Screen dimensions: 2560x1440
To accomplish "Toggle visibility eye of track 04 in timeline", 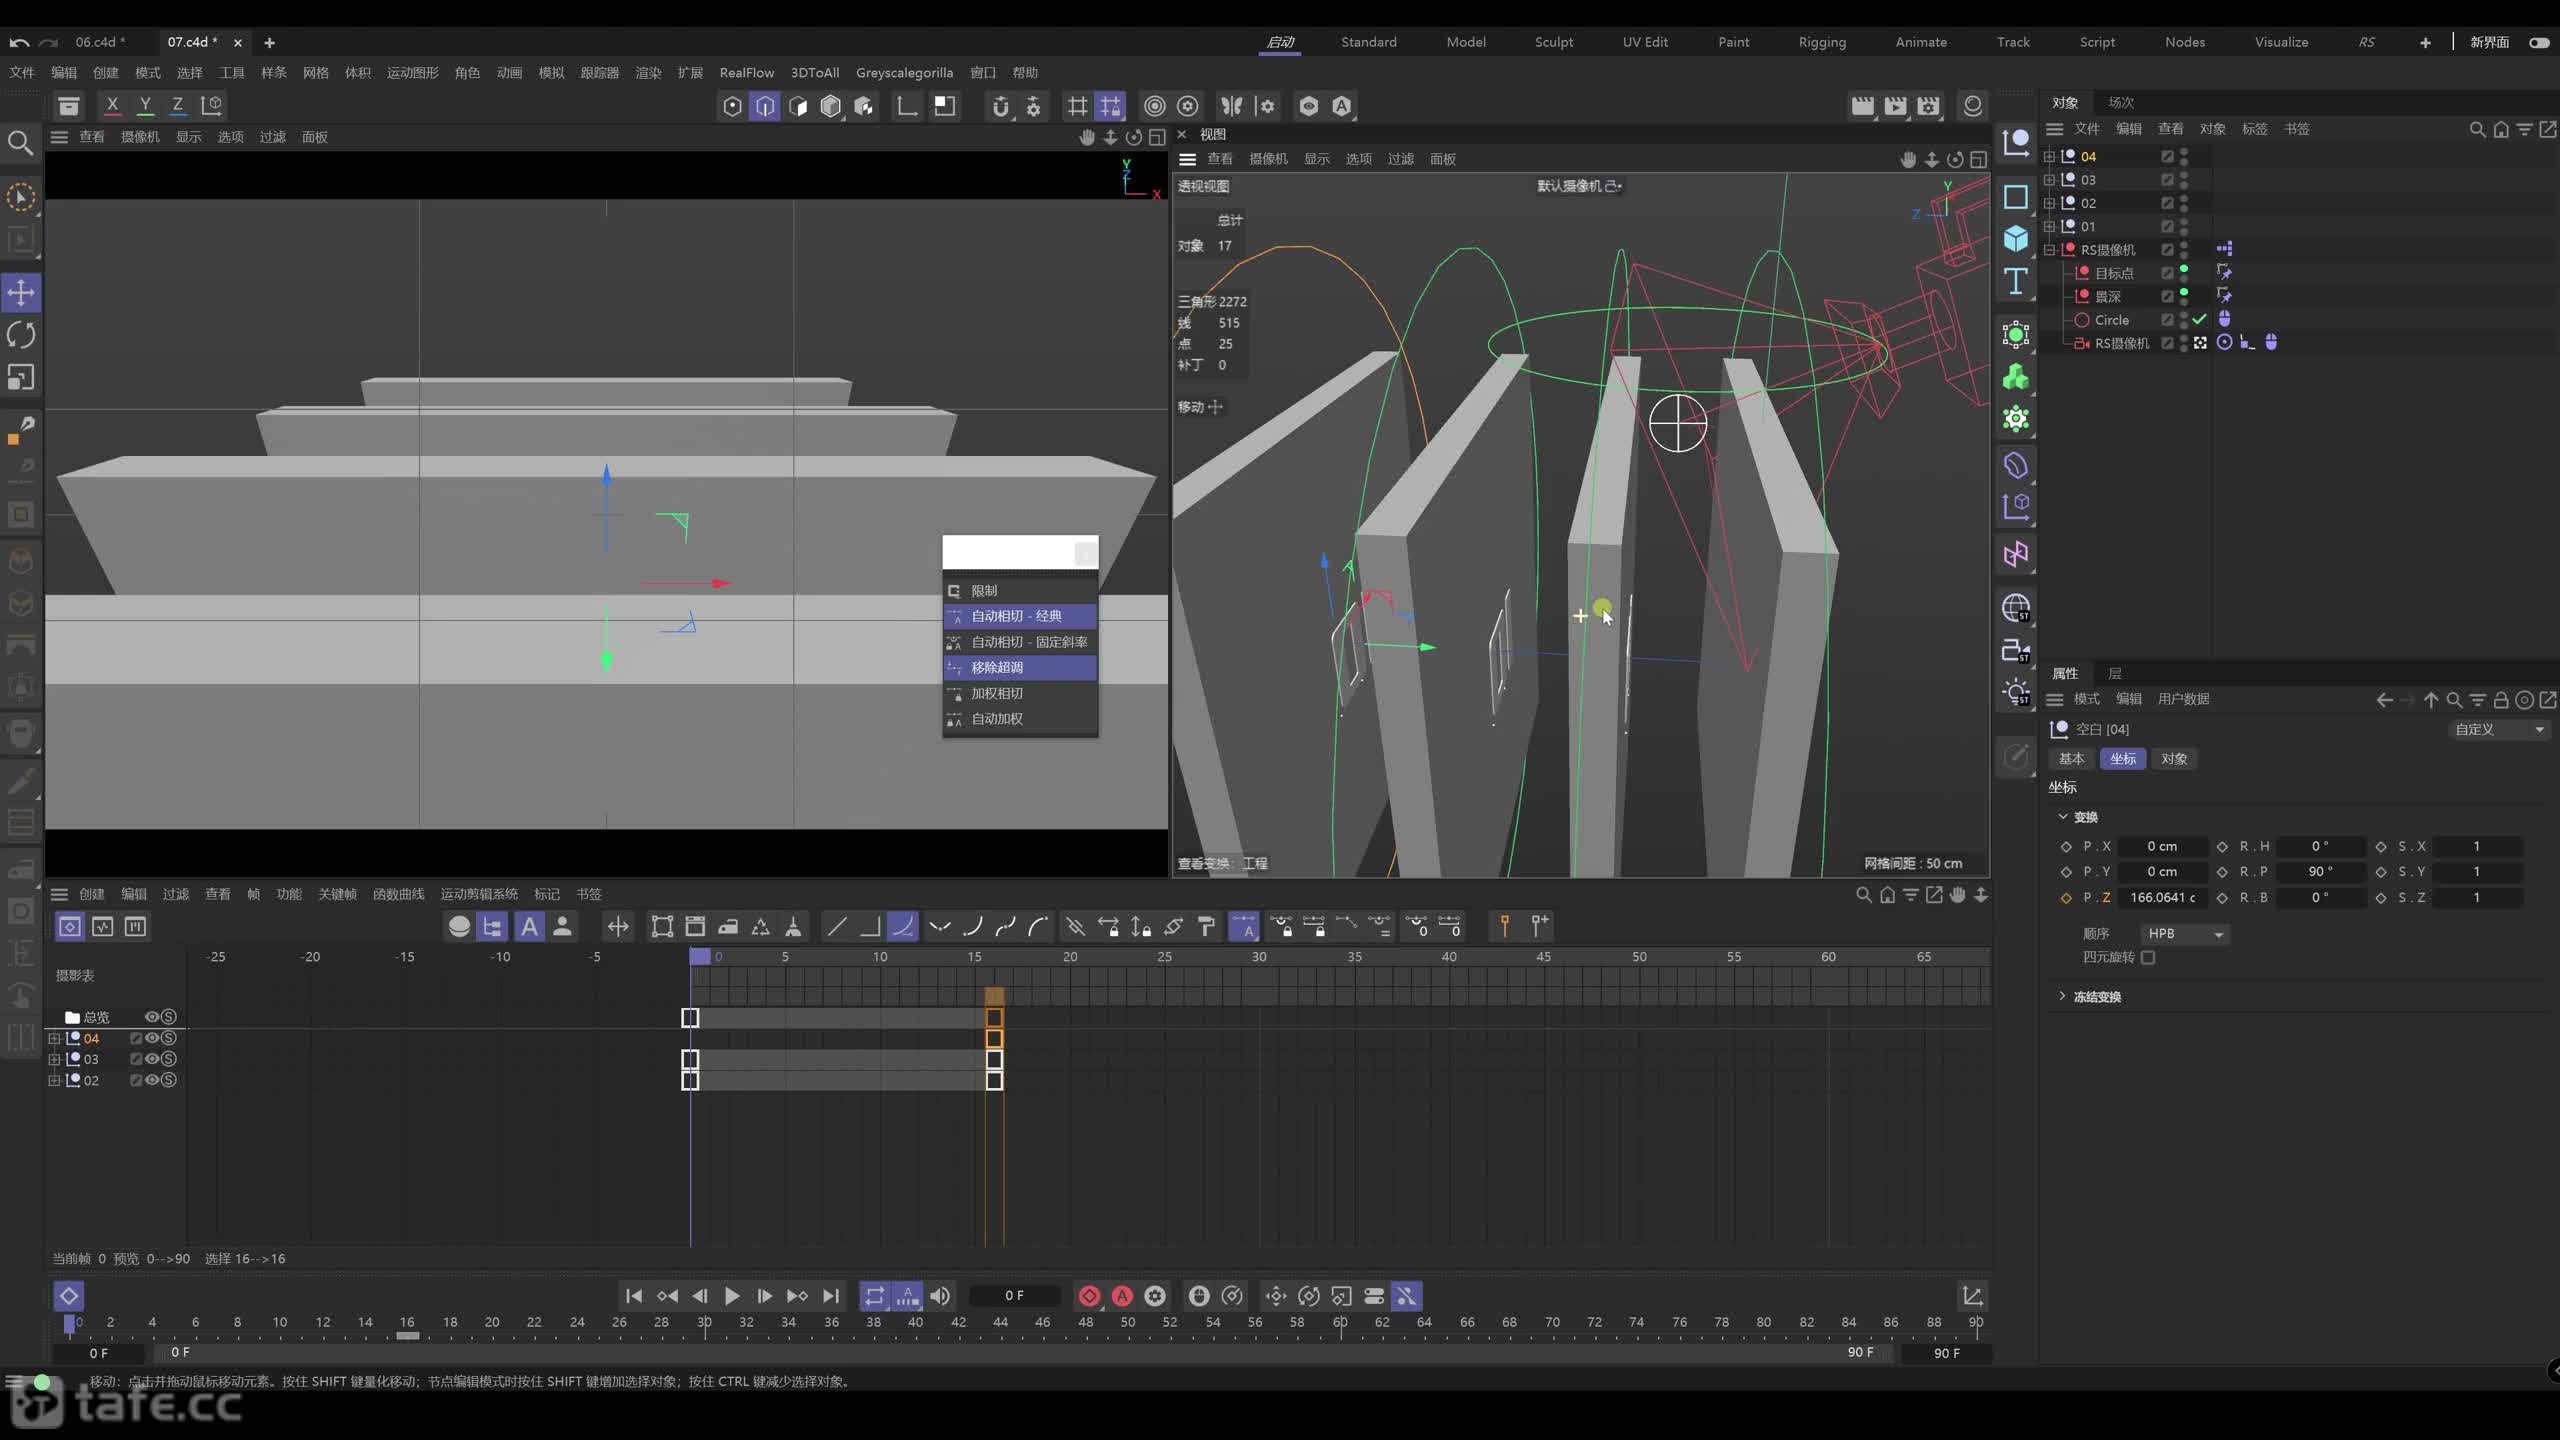I will click(x=153, y=1038).
